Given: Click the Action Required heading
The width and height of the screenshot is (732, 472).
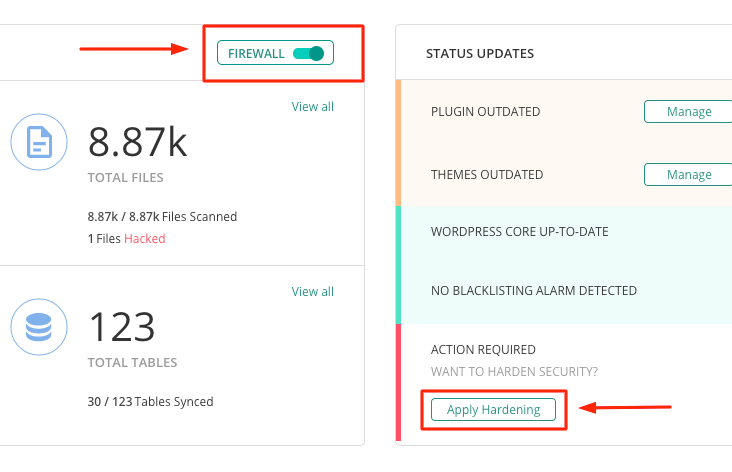Looking at the screenshot, I should pyautogui.click(x=483, y=350).
